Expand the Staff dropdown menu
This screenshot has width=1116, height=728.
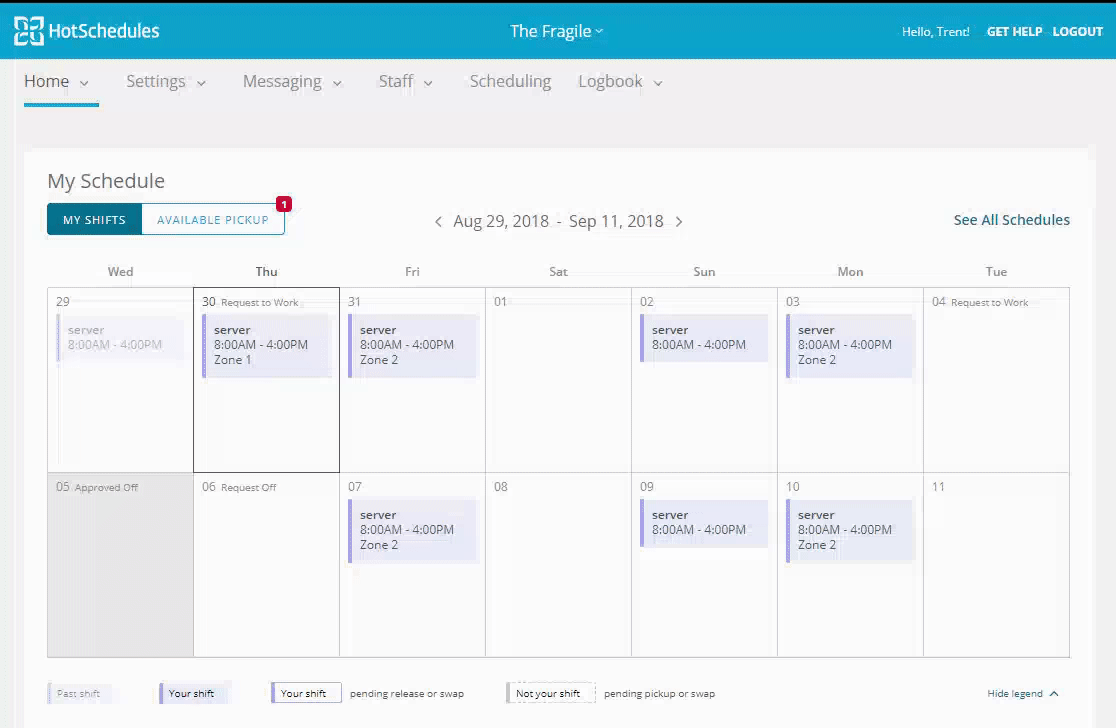point(405,82)
